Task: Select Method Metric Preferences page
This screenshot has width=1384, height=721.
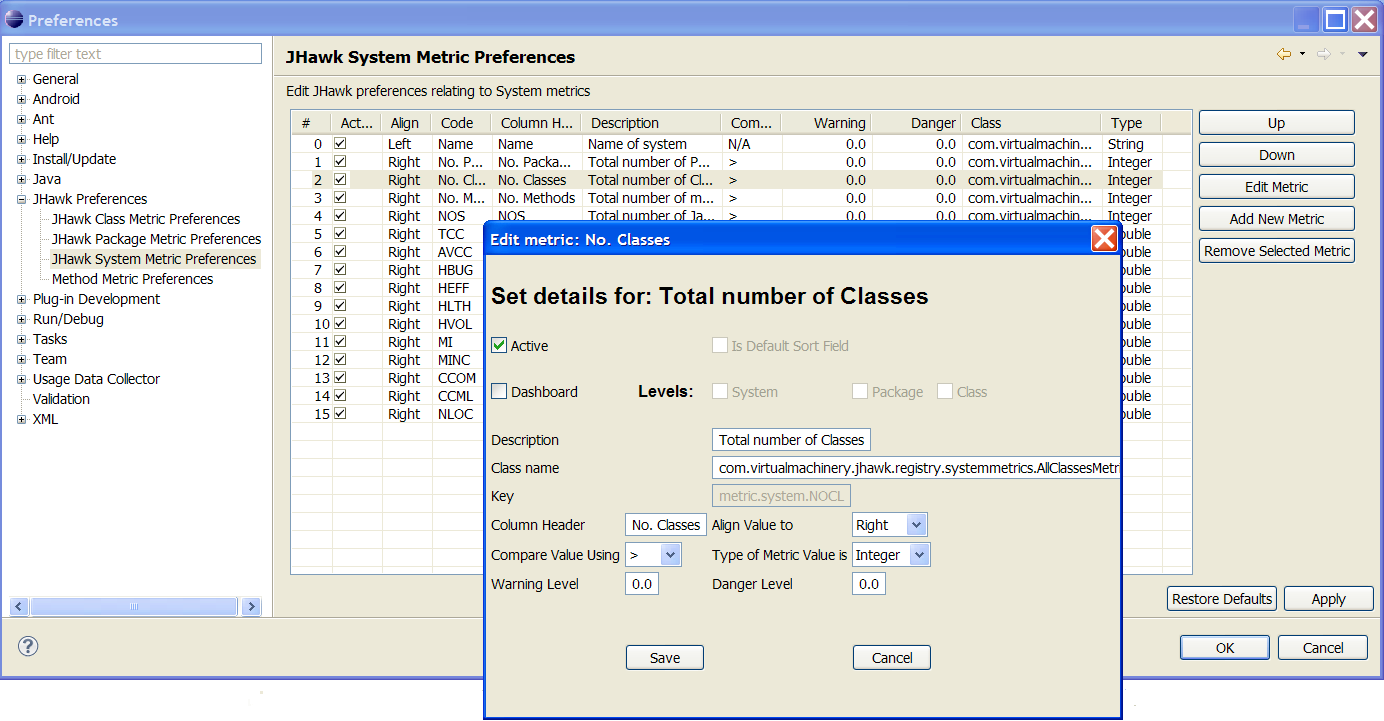Action: point(132,279)
